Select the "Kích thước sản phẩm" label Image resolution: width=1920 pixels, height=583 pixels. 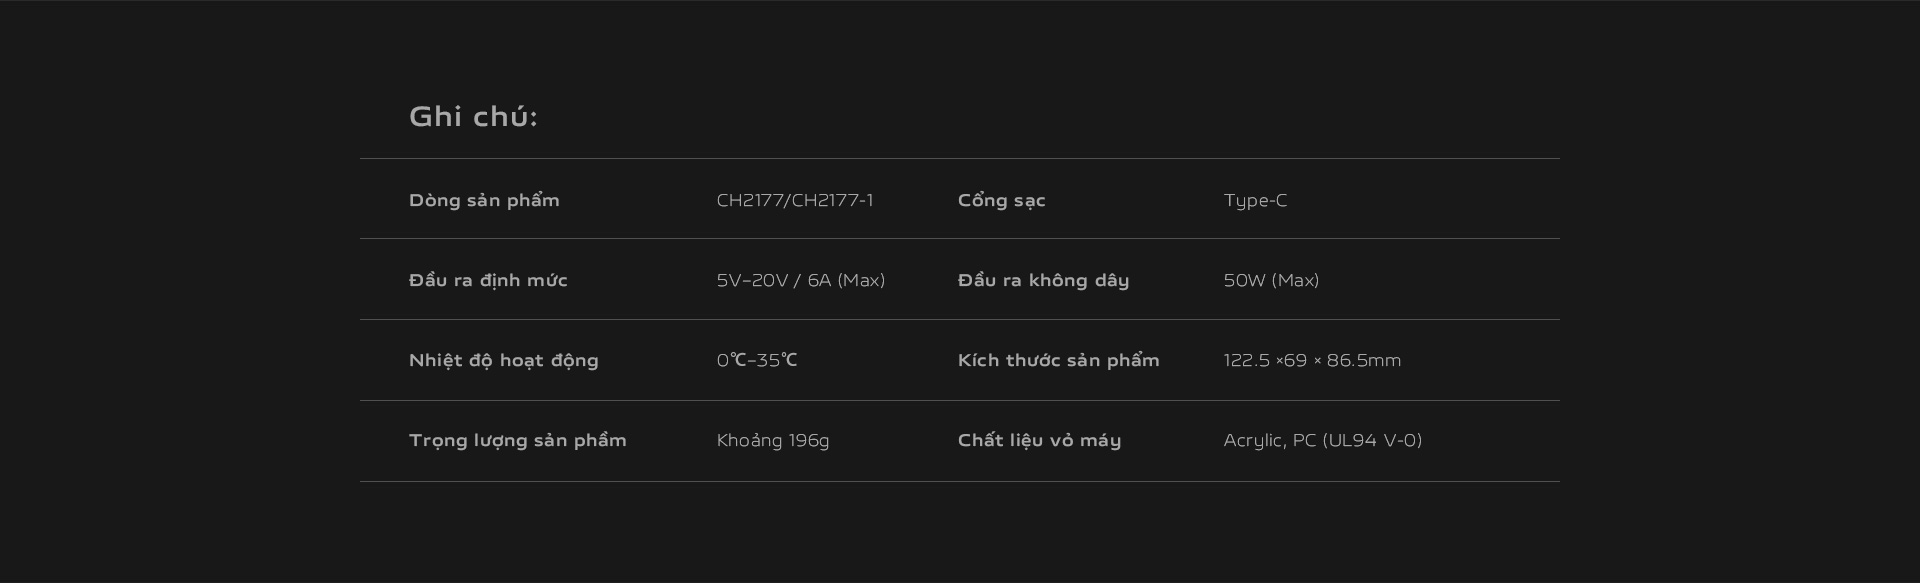pos(1058,360)
